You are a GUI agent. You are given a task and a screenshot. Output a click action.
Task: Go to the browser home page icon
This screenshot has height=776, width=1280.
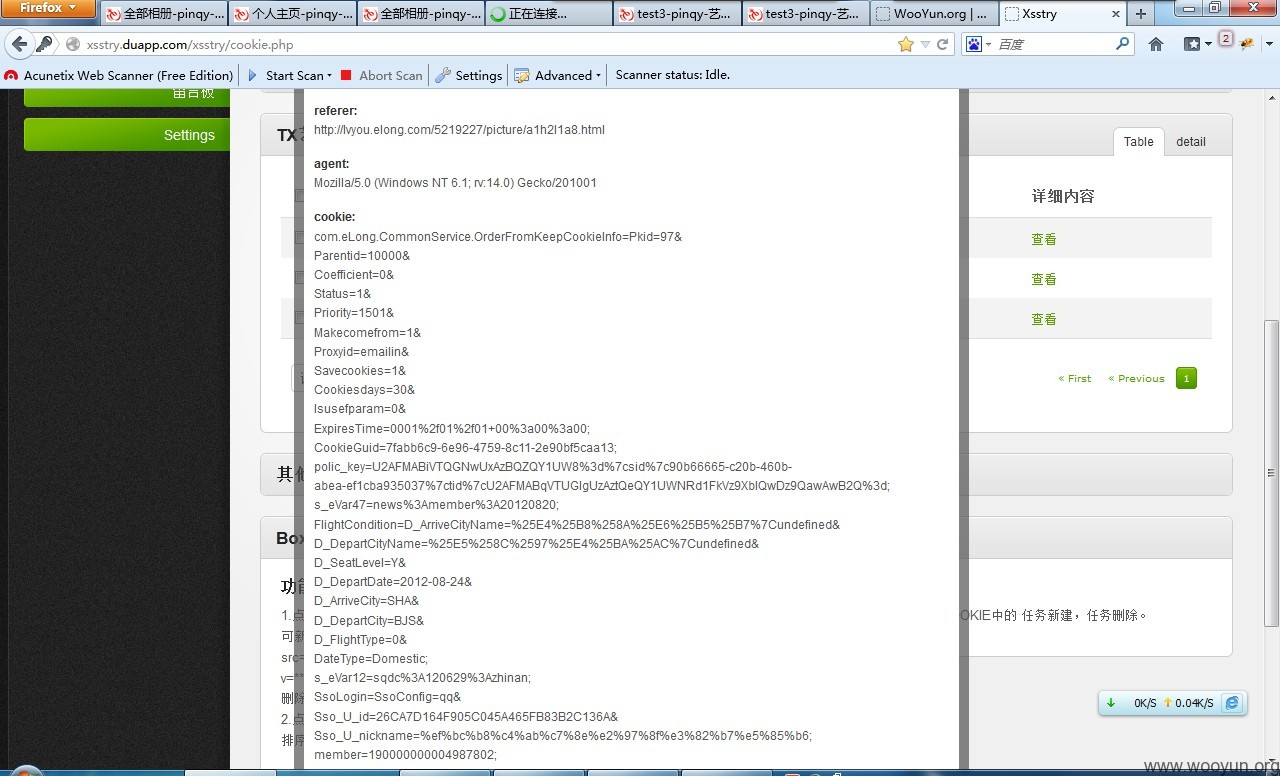[x=1156, y=44]
